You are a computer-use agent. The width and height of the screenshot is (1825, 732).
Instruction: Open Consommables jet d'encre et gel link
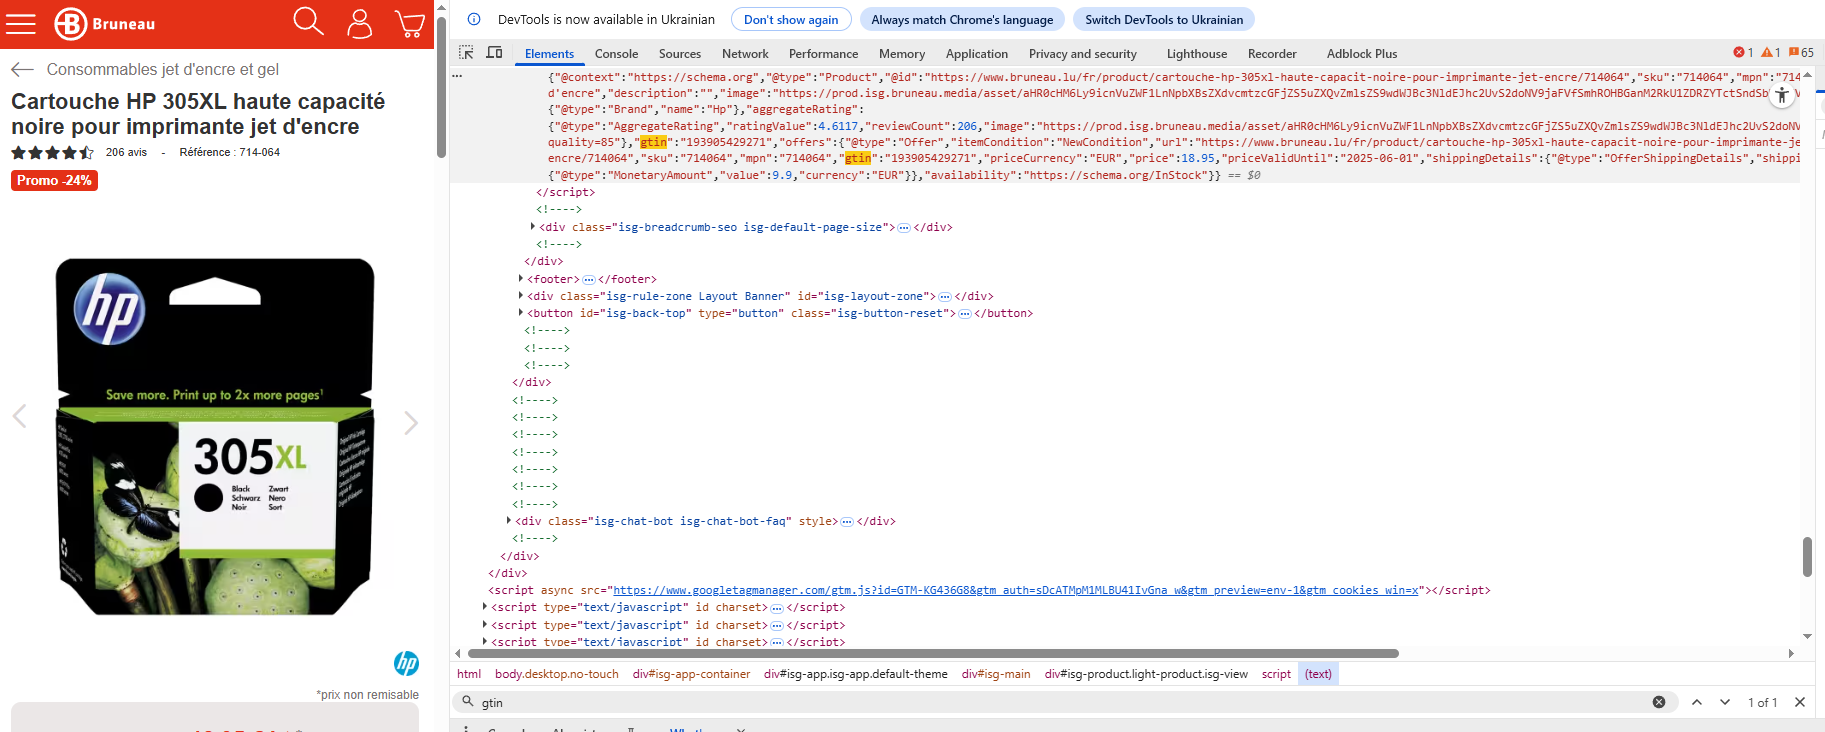(163, 69)
